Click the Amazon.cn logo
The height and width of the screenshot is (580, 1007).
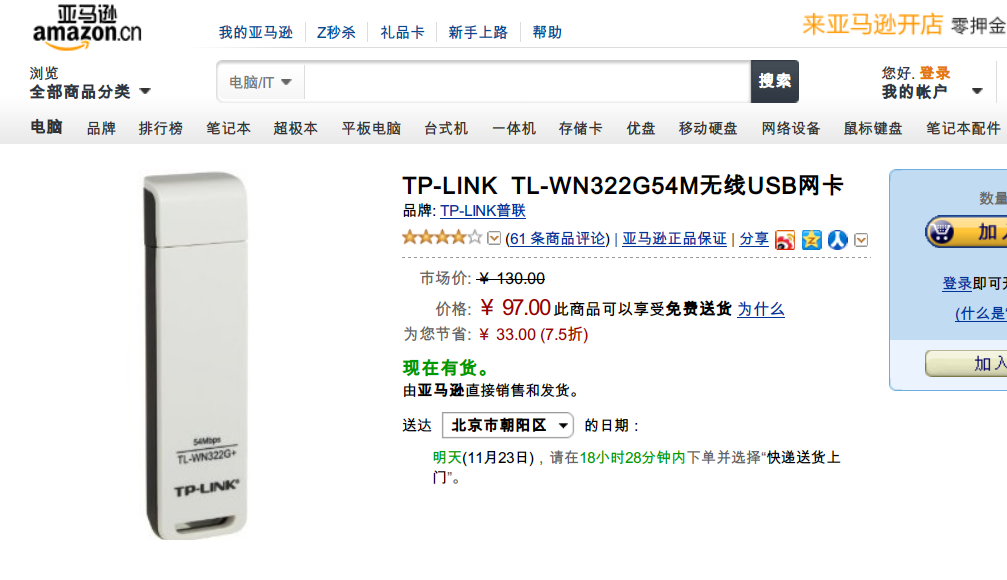pos(87,28)
